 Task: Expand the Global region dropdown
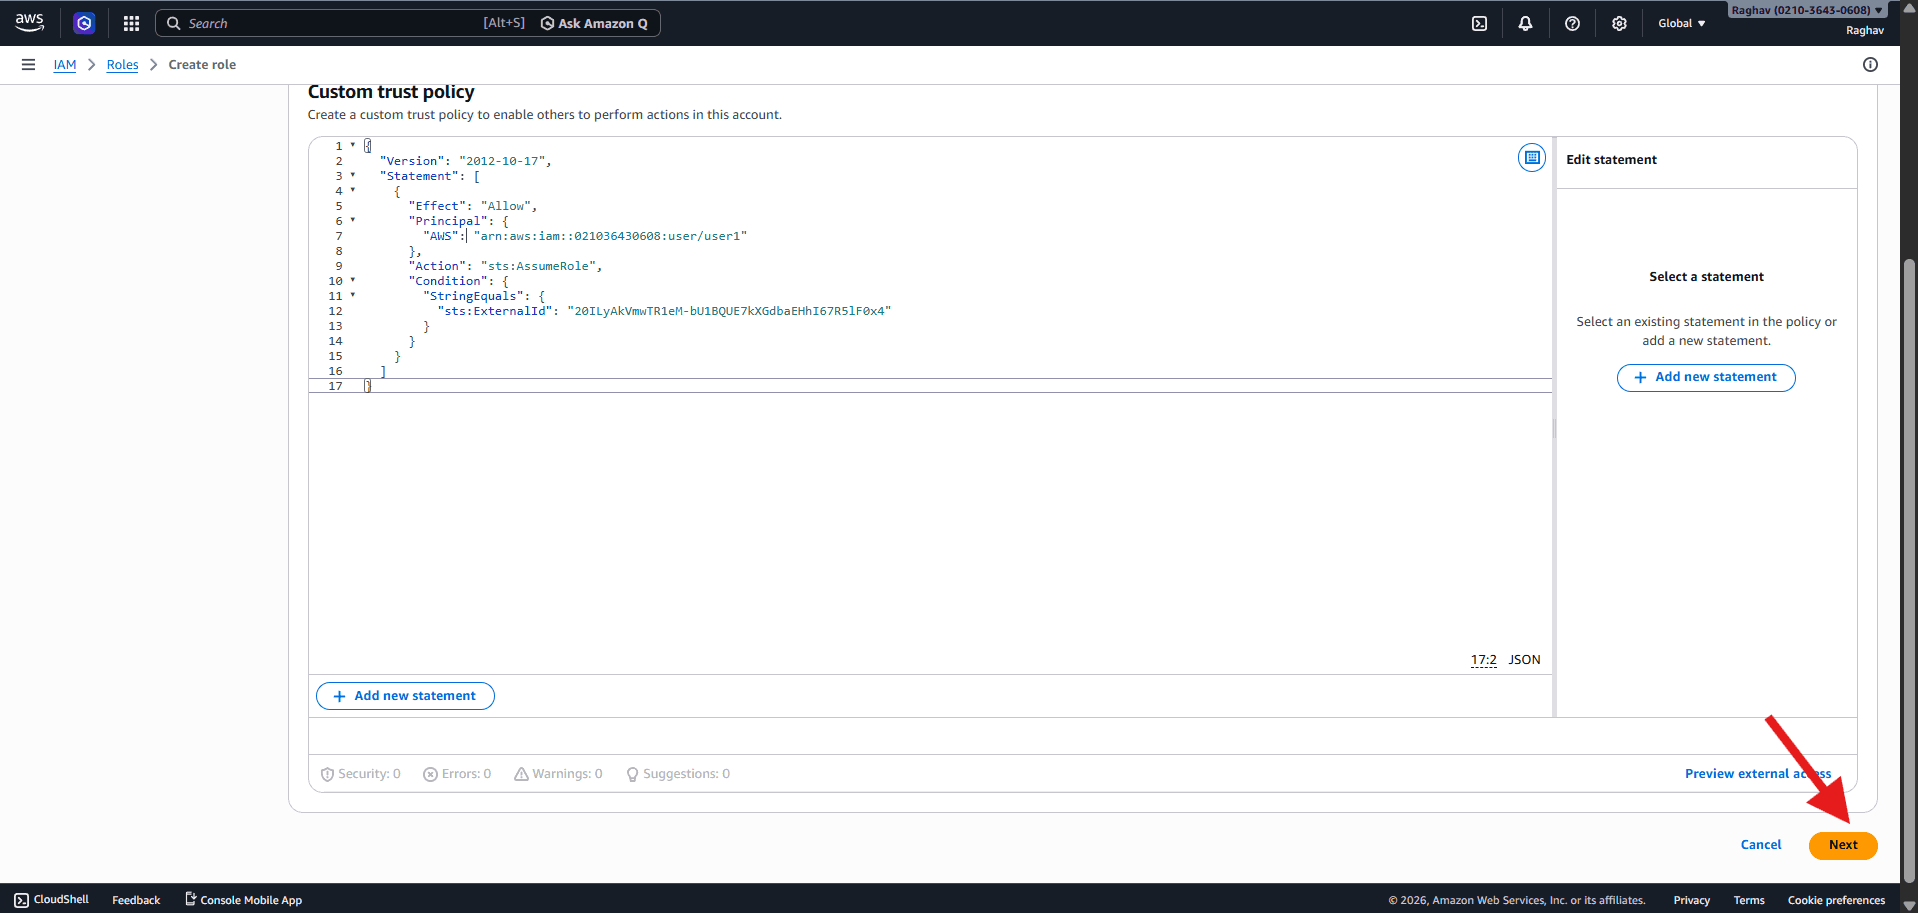tap(1681, 22)
